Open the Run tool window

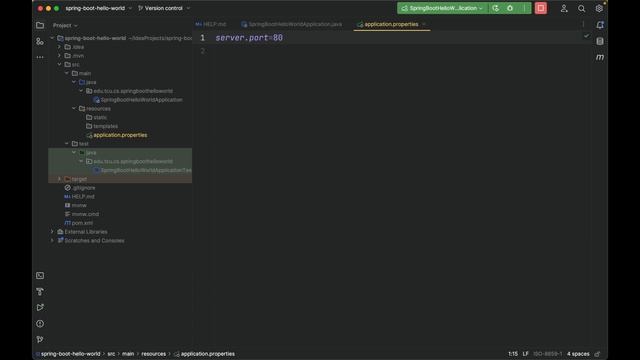(x=40, y=307)
